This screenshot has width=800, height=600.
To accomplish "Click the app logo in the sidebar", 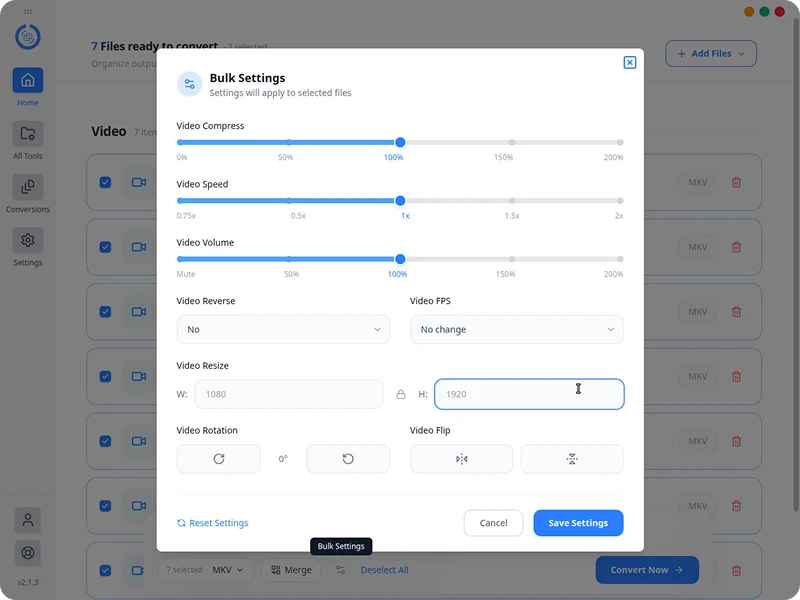I will pyautogui.click(x=28, y=36).
